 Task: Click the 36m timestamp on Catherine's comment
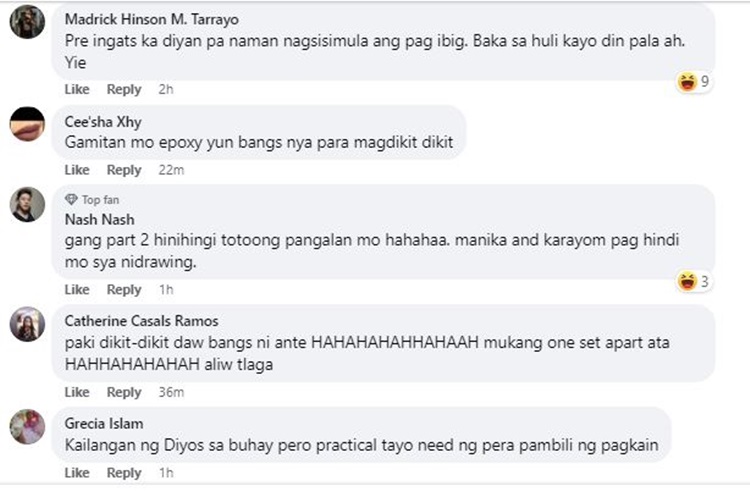pos(171,392)
